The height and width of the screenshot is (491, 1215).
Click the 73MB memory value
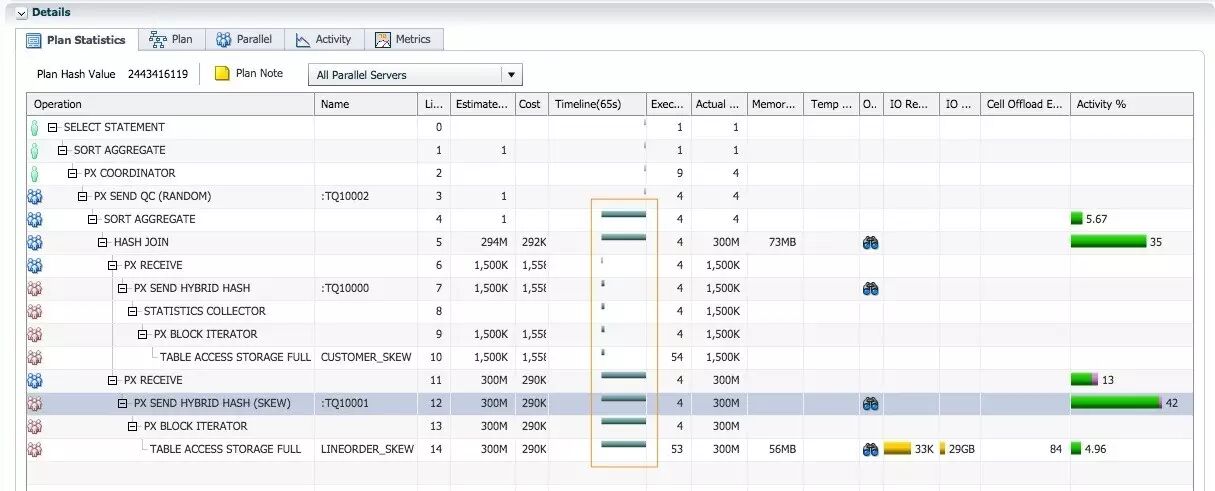781,242
